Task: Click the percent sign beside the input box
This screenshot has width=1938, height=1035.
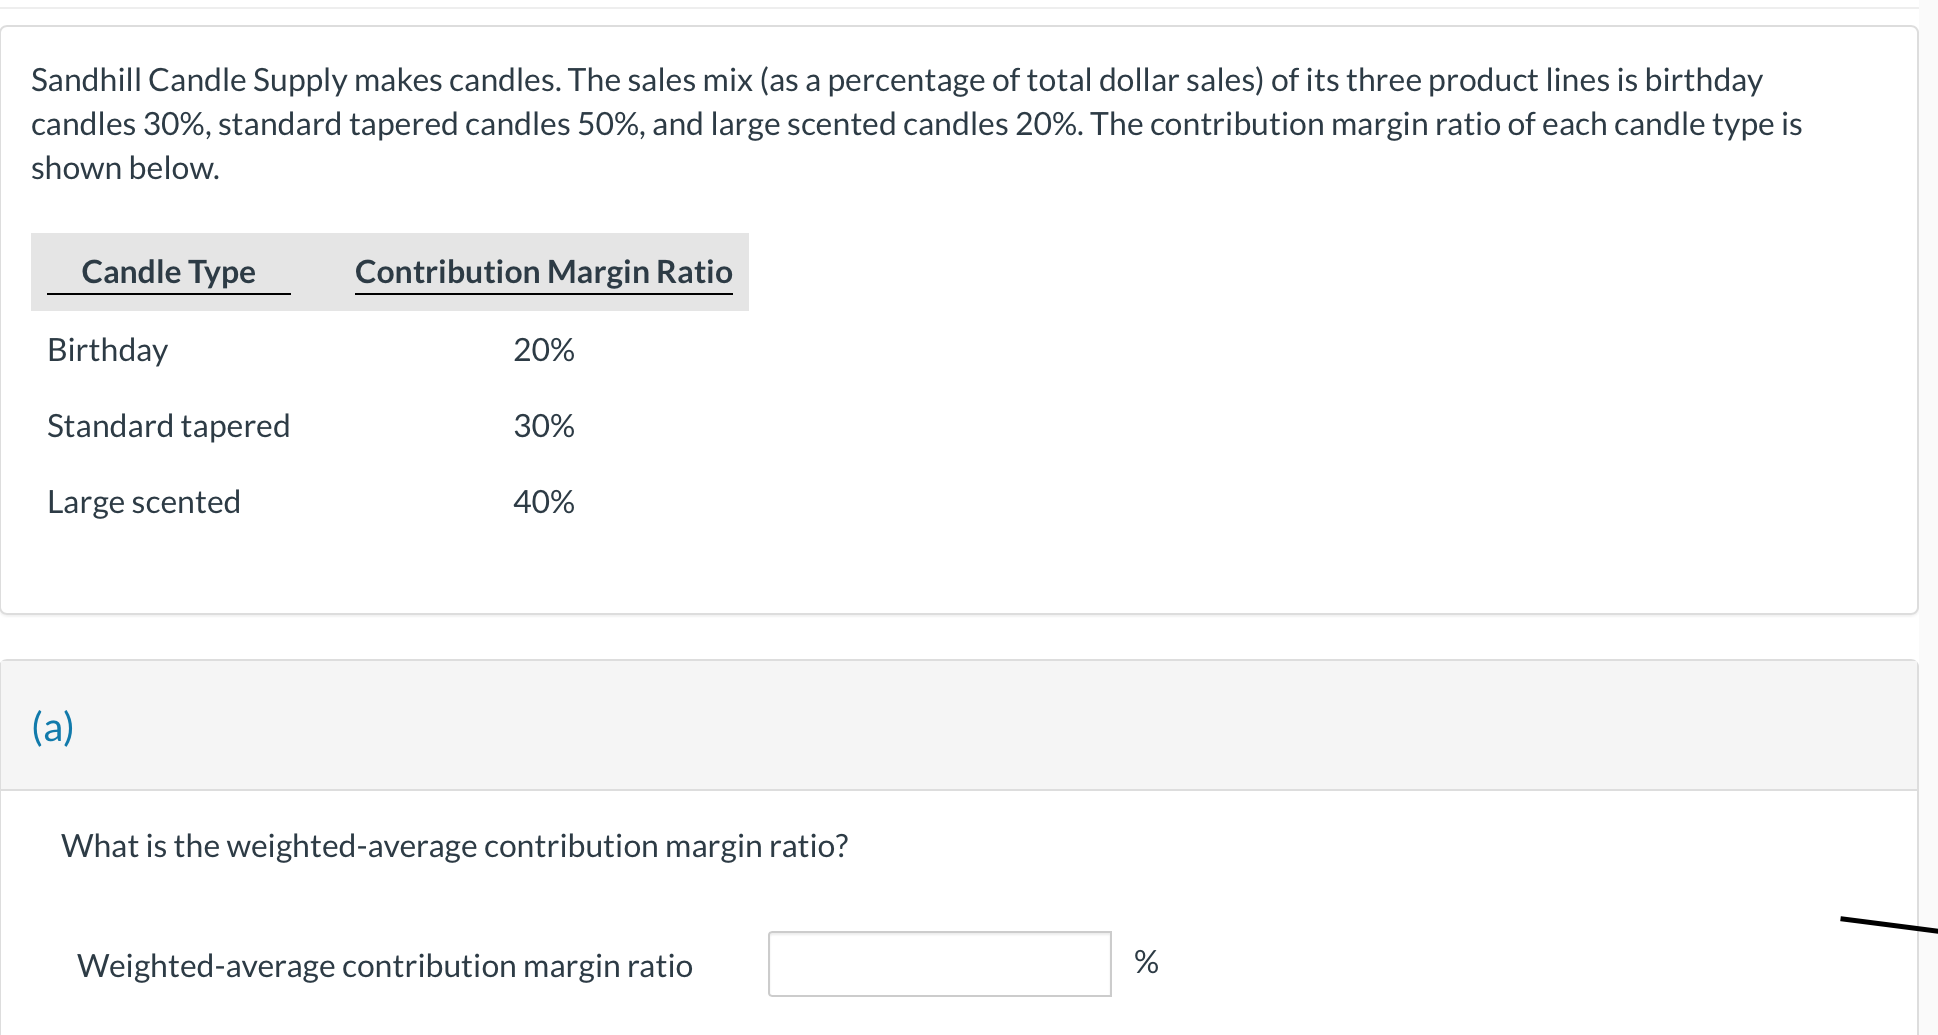Action: [x=1146, y=962]
